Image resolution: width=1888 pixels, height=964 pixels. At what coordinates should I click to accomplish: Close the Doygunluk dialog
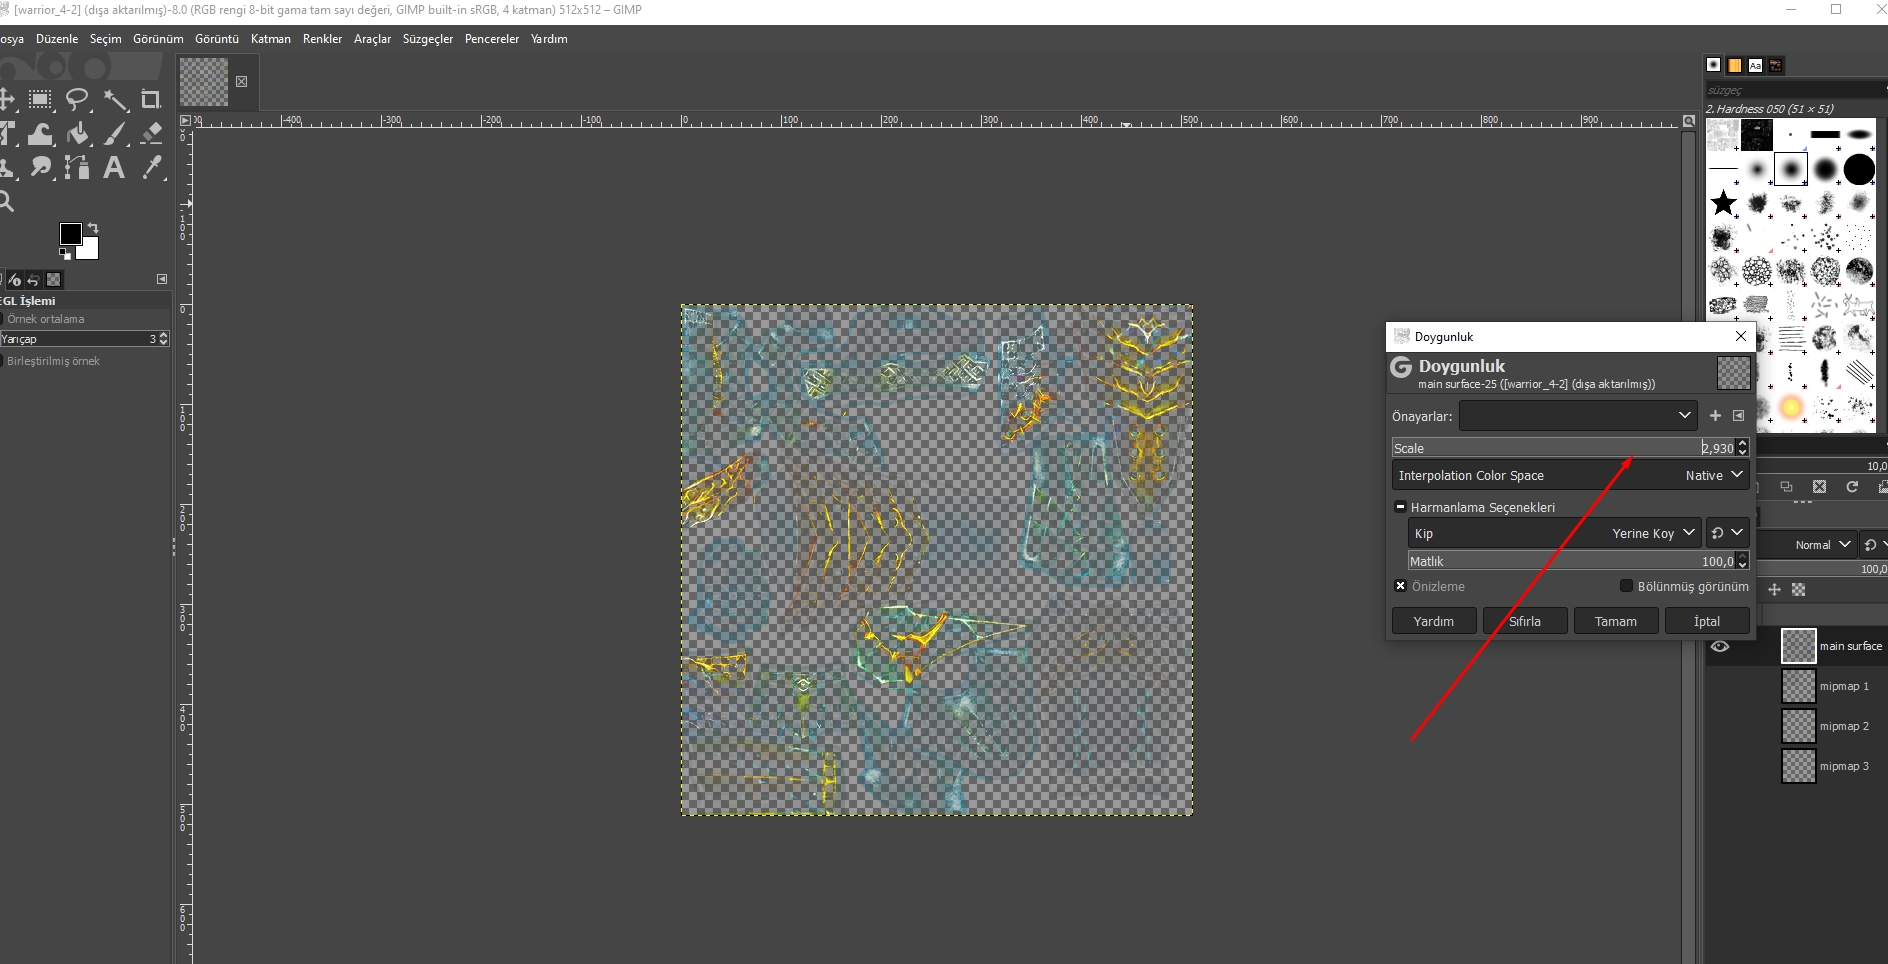coord(1741,336)
